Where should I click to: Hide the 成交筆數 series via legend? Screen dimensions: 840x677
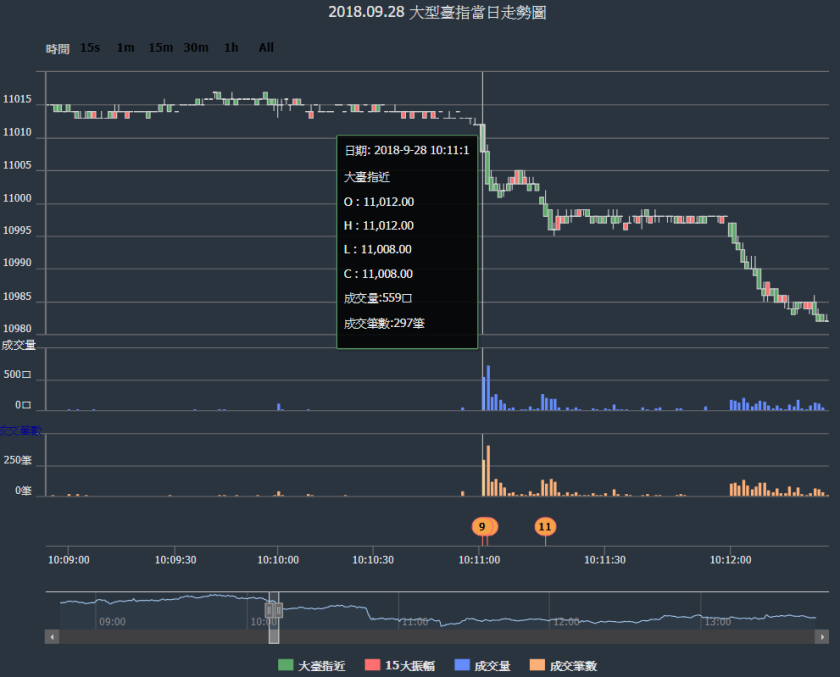point(573,665)
